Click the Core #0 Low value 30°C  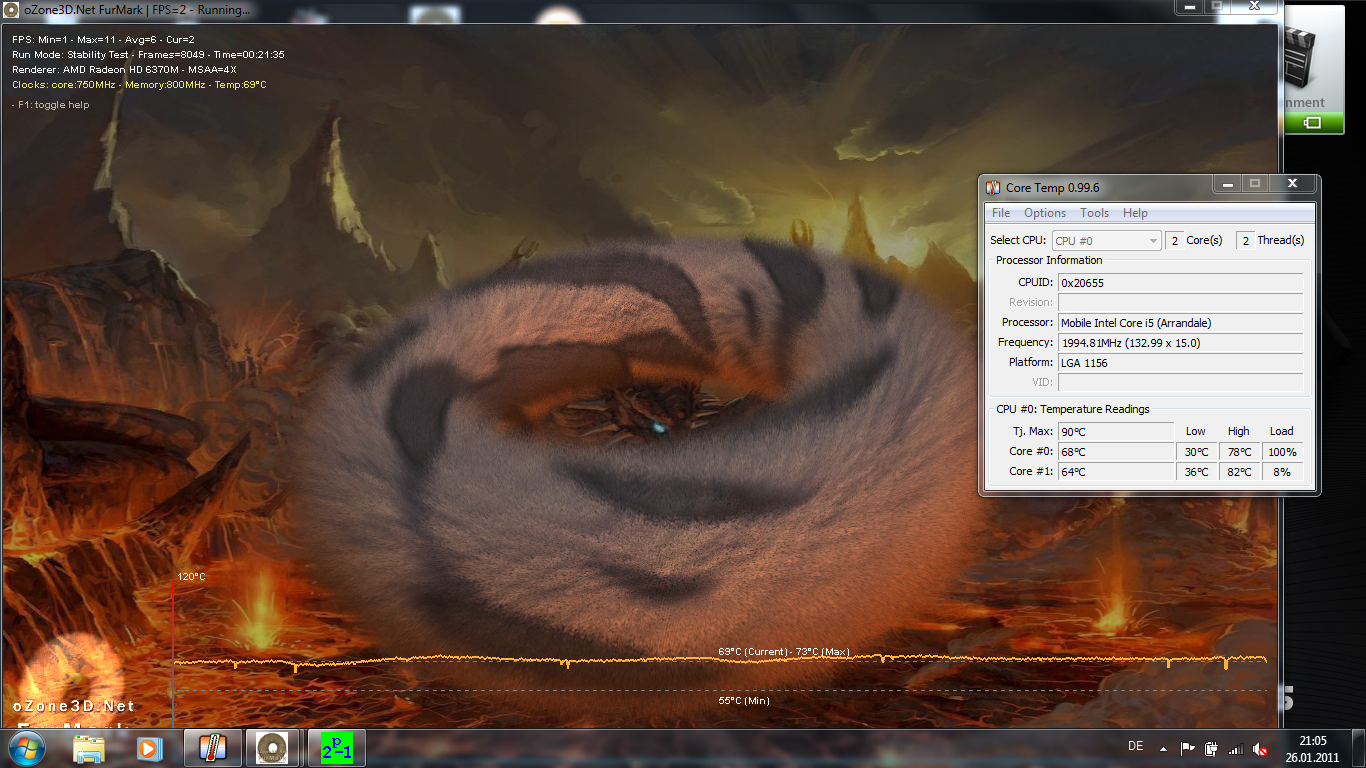tap(1196, 452)
